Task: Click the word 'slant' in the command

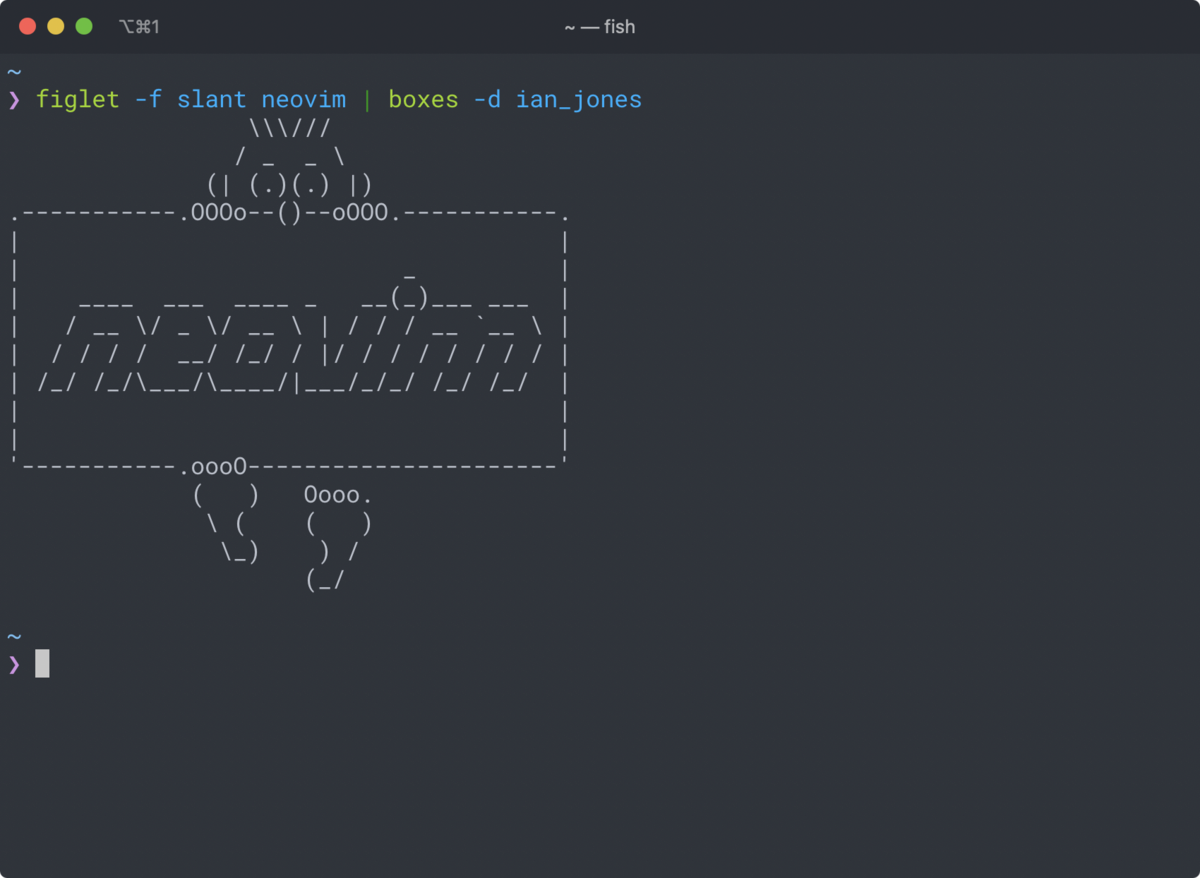Action: pyautogui.click(x=212, y=100)
